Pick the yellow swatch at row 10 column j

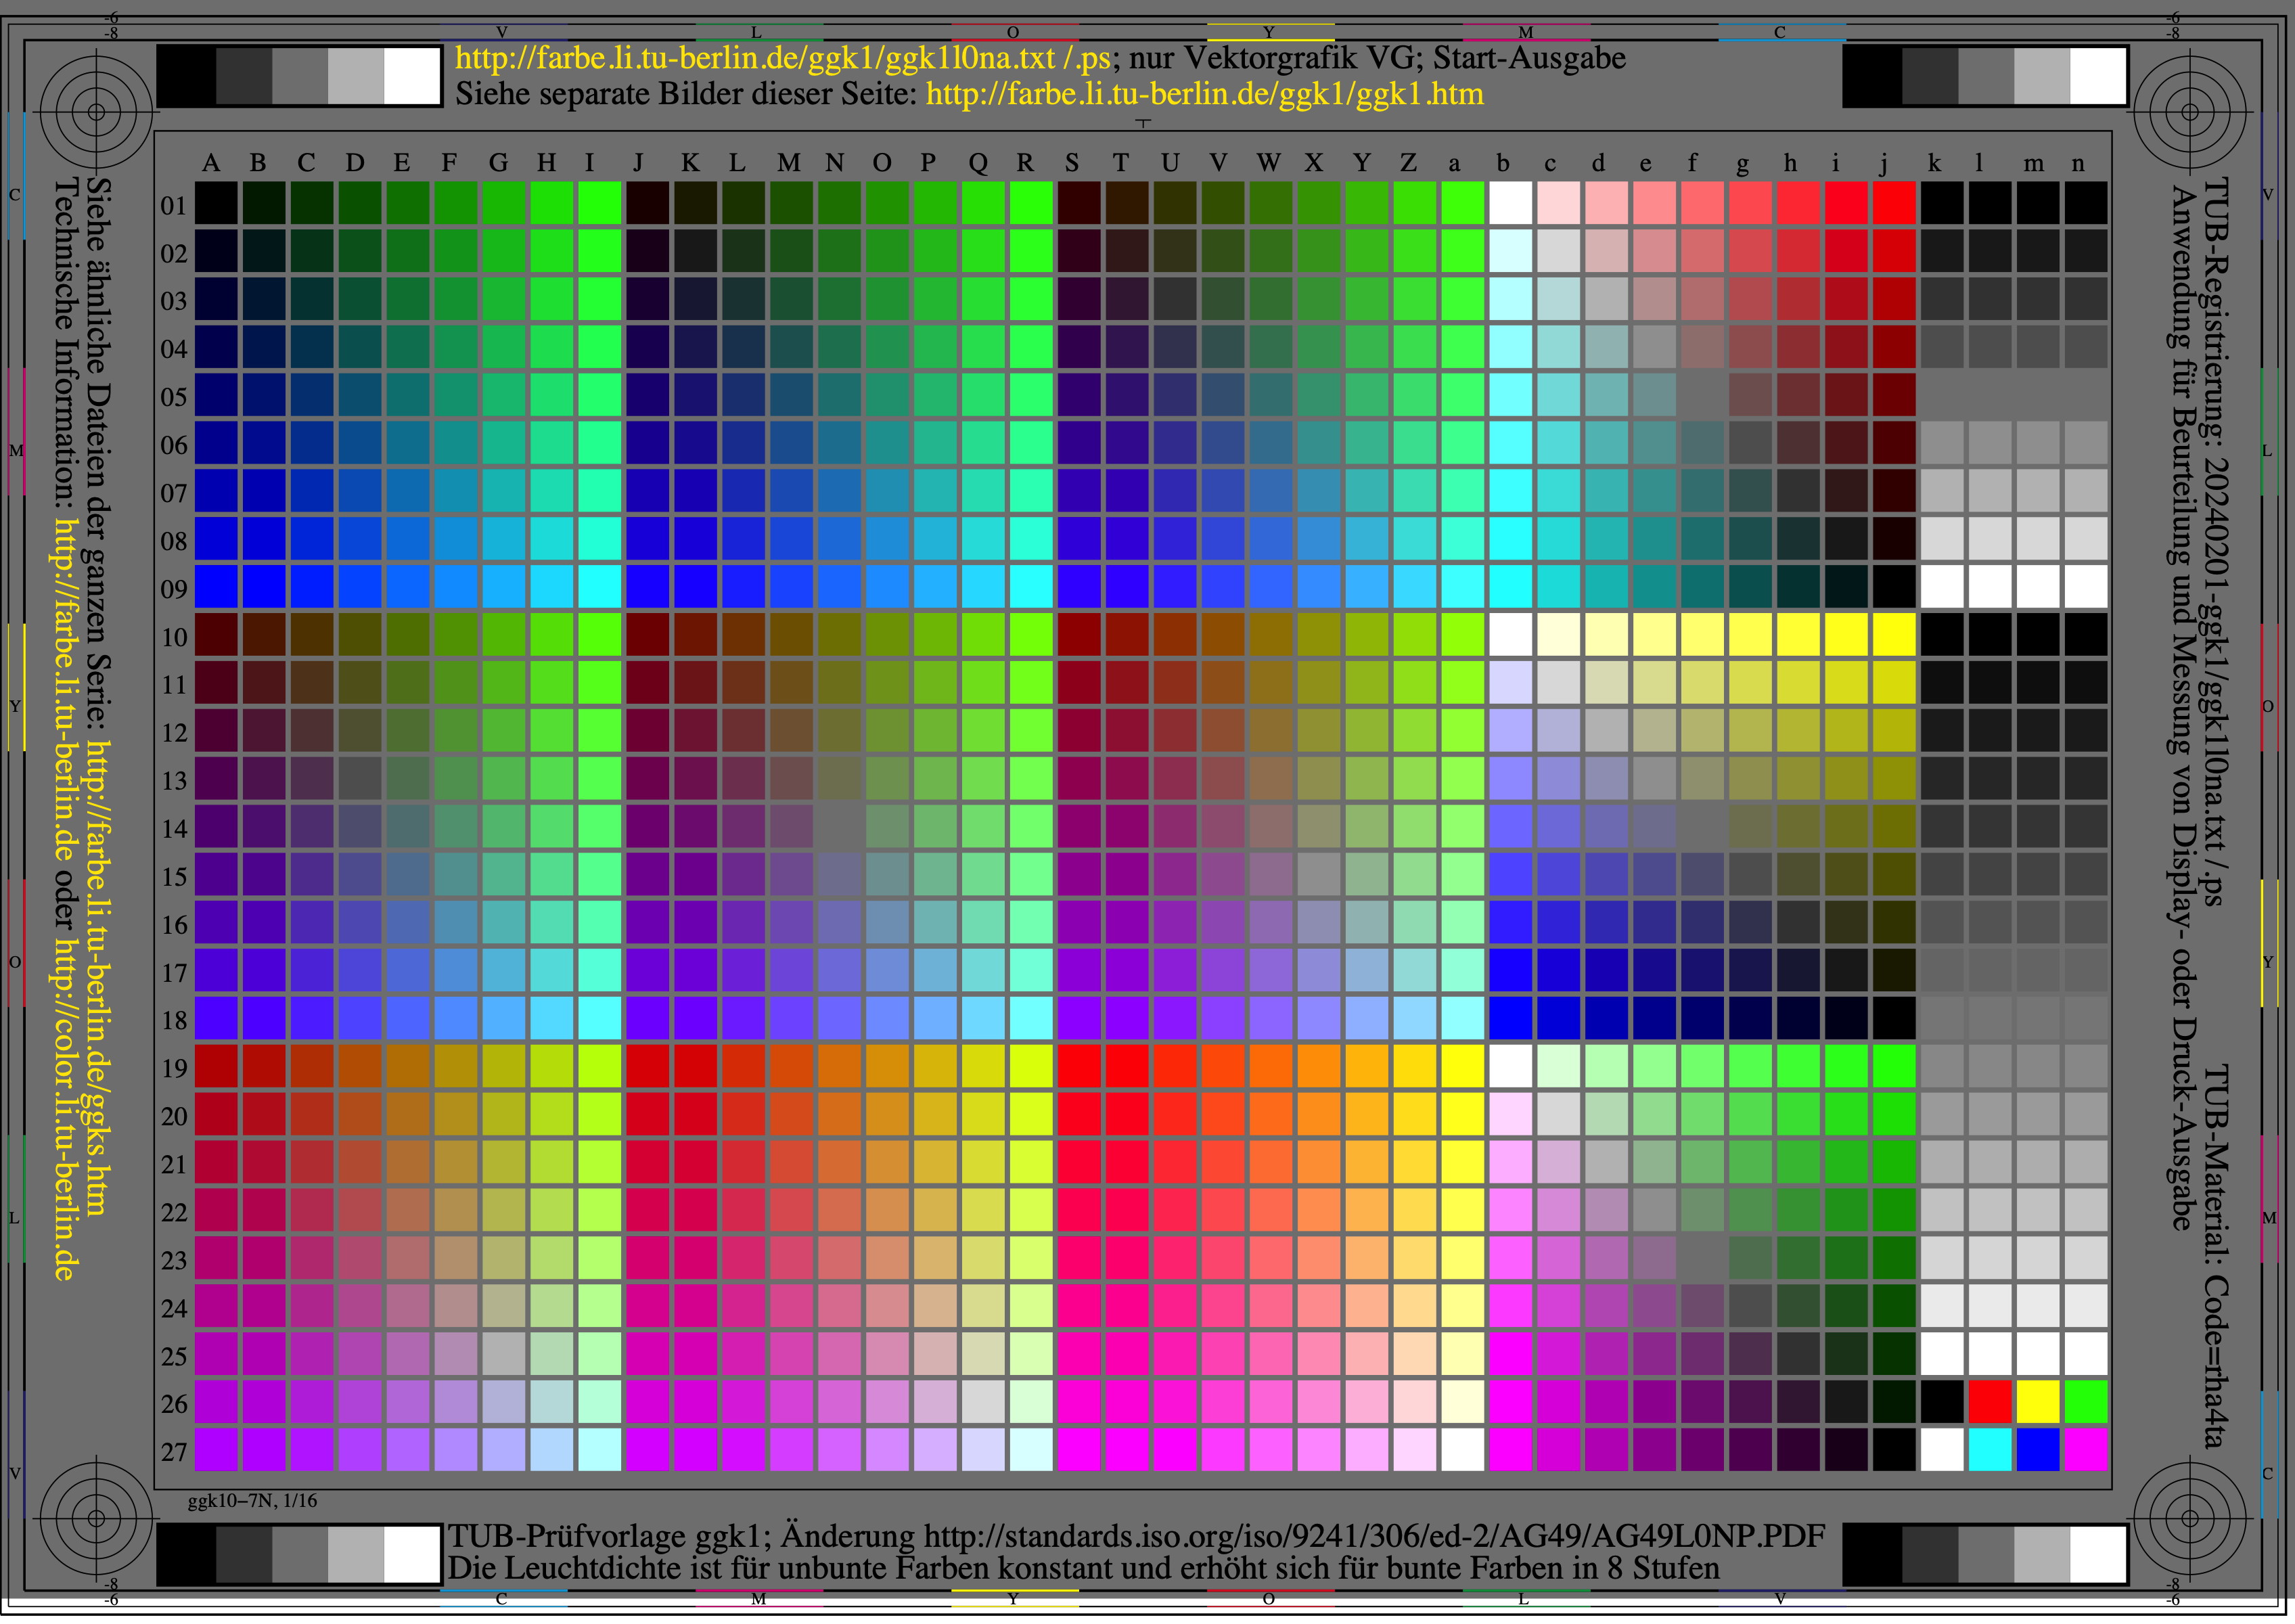click(1894, 635)
